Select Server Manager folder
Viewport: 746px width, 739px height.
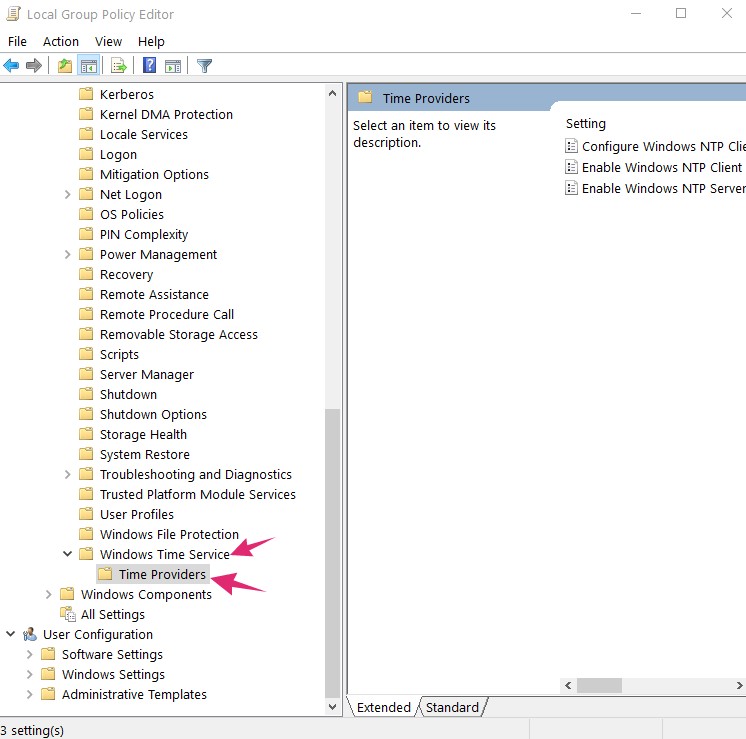[x=147, y=374]
